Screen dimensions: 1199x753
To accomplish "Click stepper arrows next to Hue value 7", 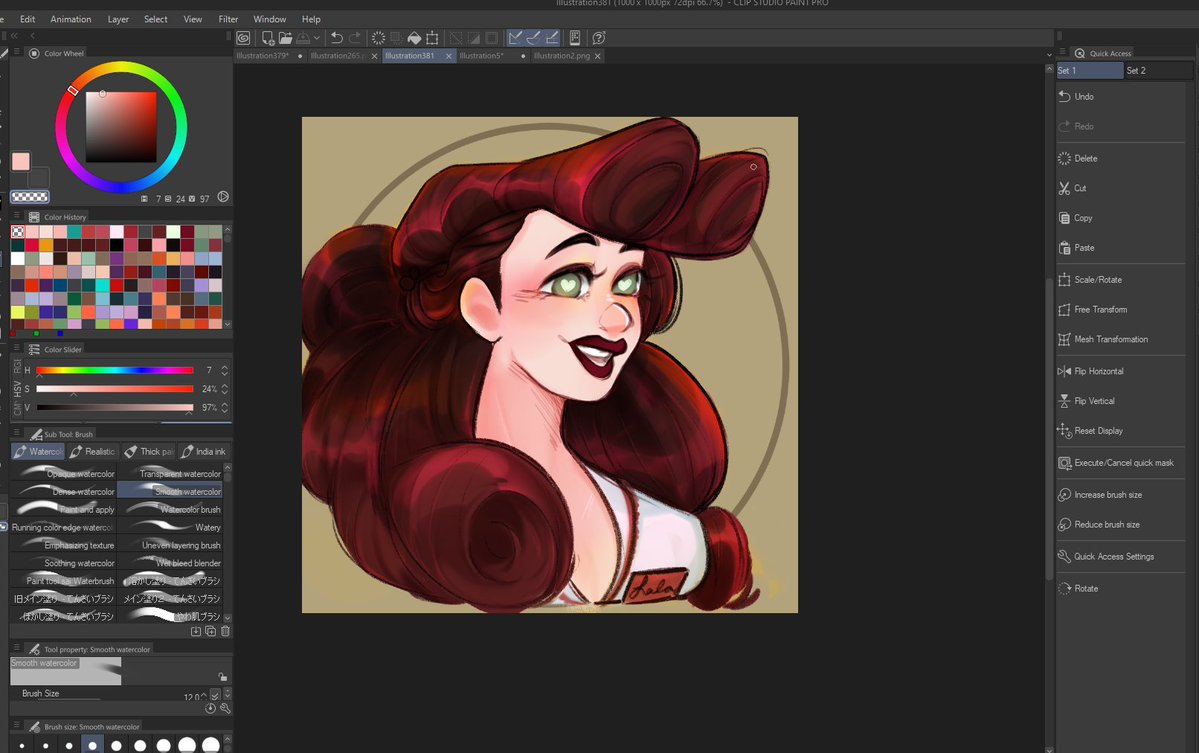I will point(224,370).
